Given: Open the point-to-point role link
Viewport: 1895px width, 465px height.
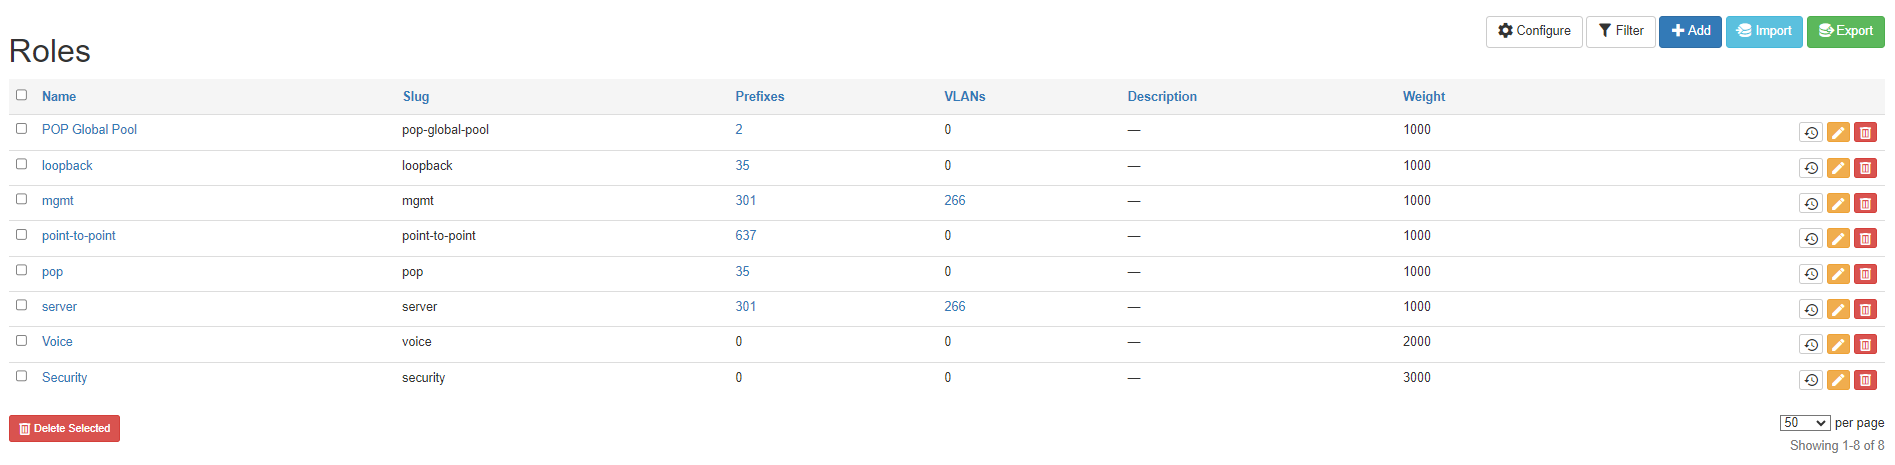Looking at the screenshot, I should [79, 236].
